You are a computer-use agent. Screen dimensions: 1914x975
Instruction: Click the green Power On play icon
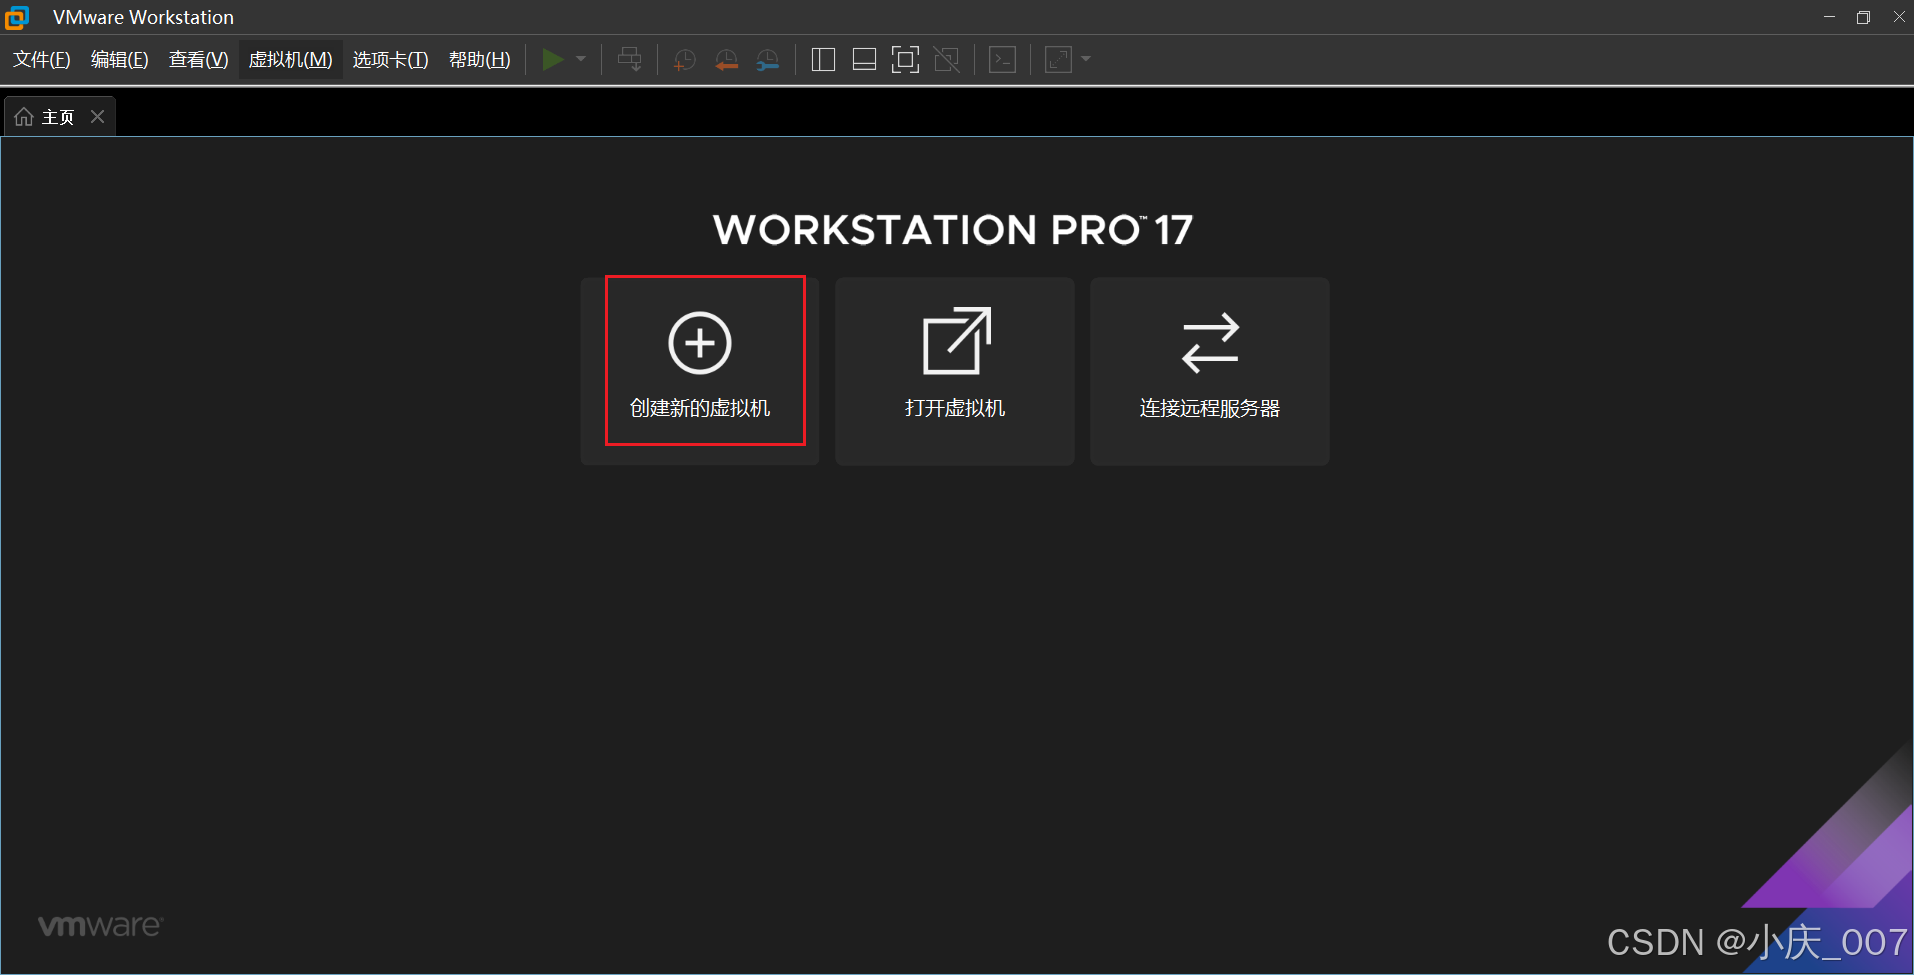click(x=552, y=60)
